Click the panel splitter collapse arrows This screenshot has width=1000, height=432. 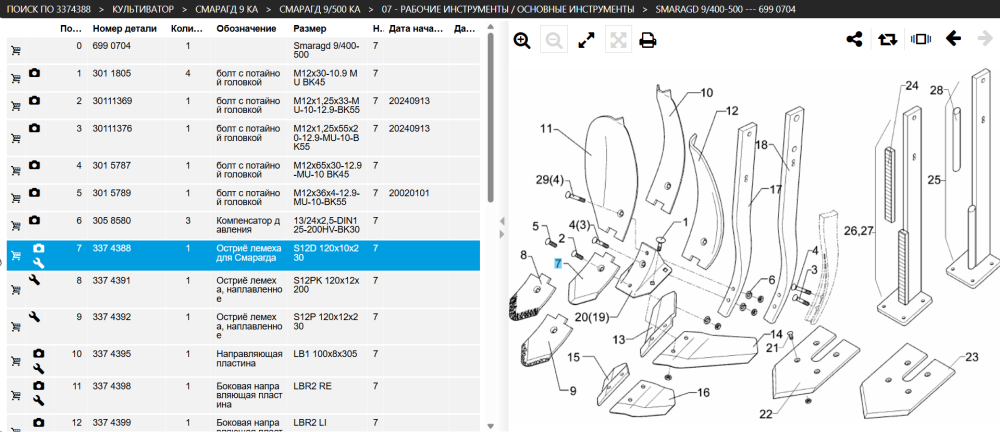click(502, 228)
